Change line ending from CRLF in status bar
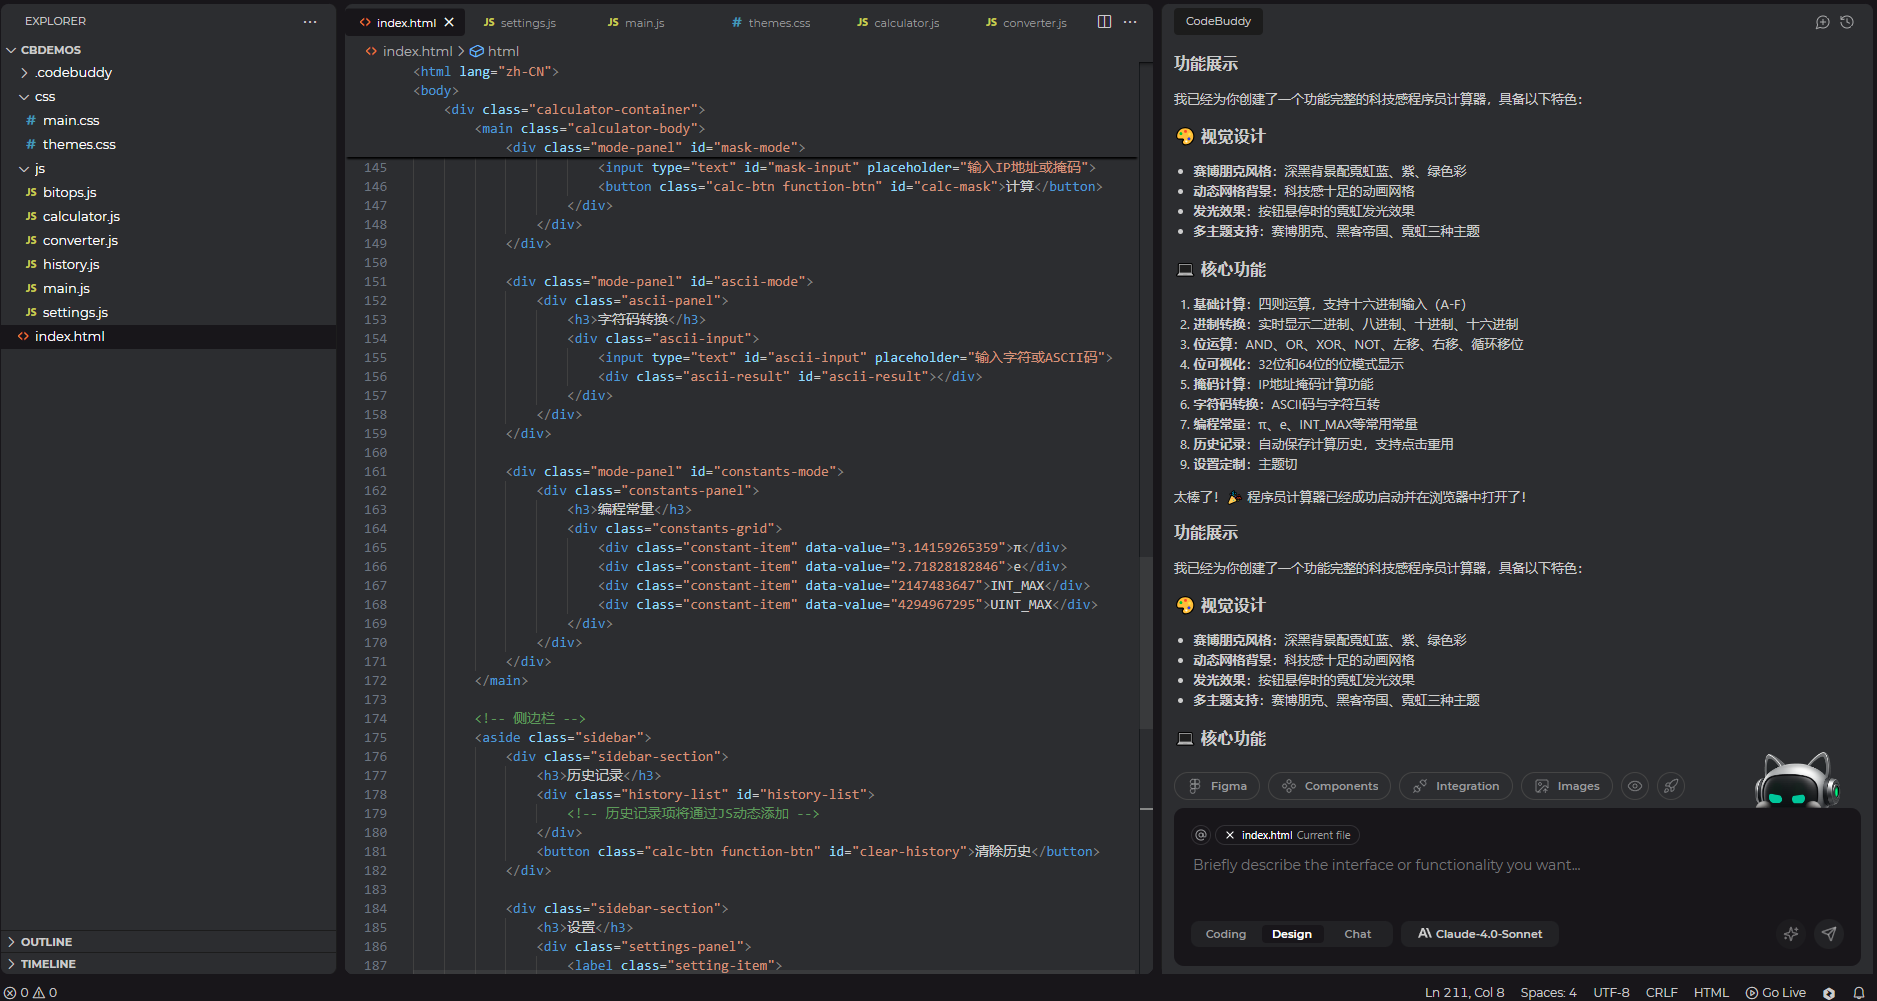Screen dimensions: 1877x1001 click(1662, 991)
